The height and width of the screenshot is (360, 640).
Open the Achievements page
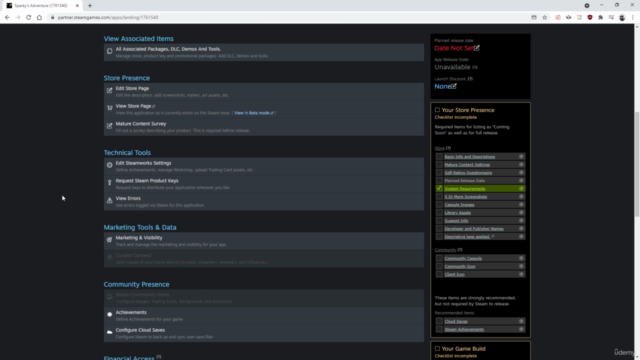click(x=131, y=312)
